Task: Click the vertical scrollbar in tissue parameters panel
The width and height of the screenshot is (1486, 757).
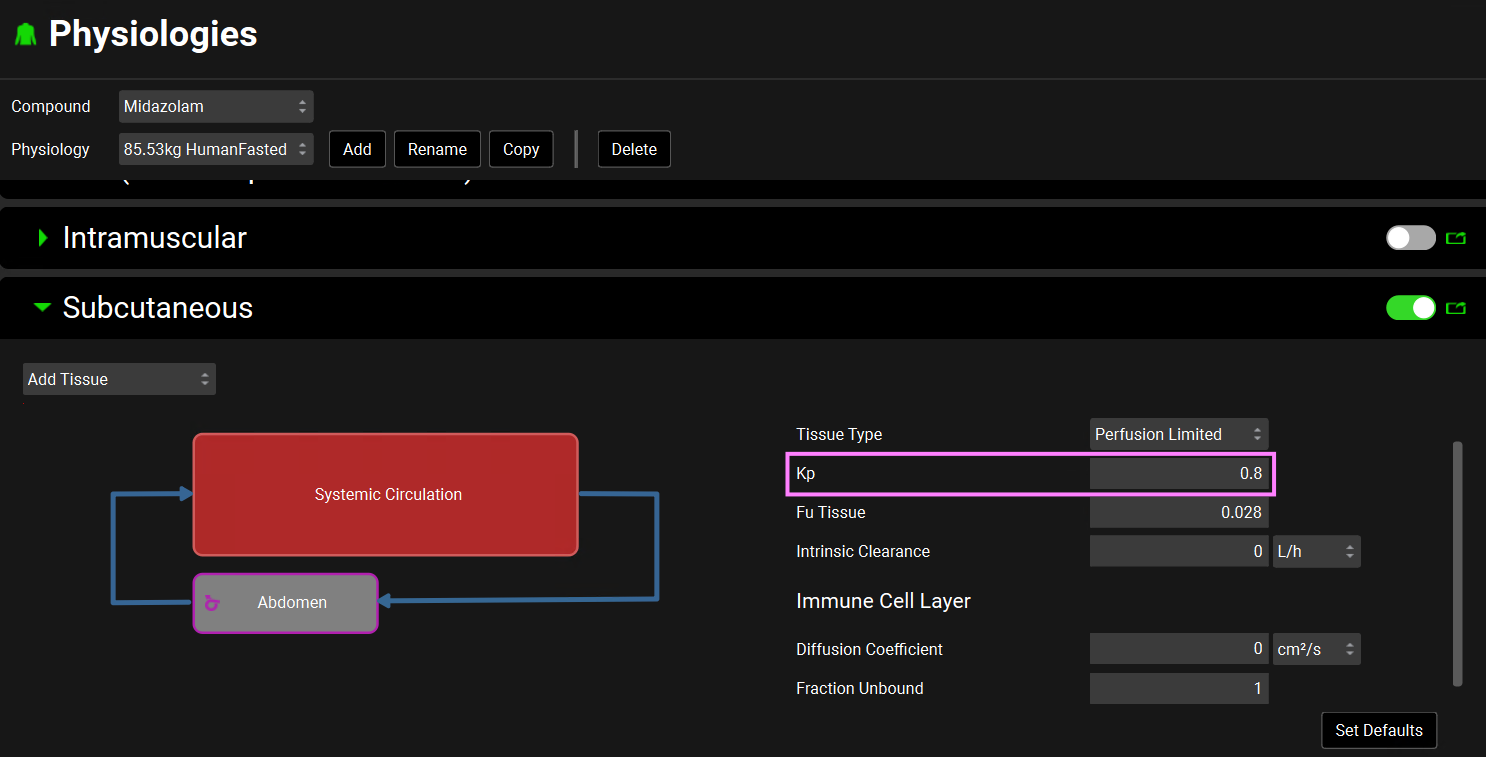Action: 1457,564
